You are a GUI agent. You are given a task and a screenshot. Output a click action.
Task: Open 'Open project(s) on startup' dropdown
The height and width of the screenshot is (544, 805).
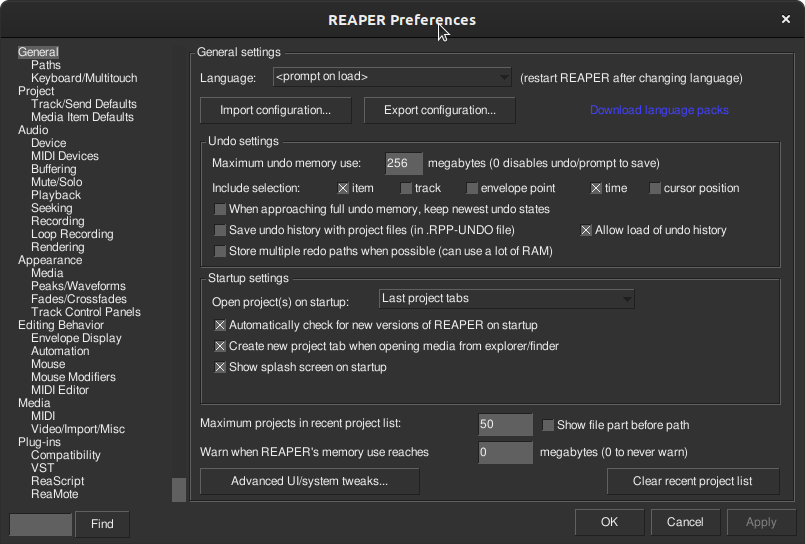(x=506, y=299)
